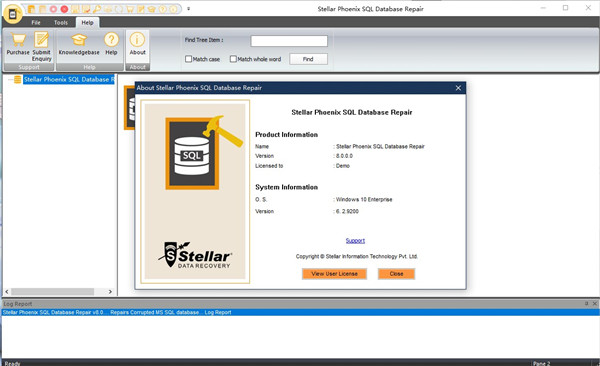
Task: Click the Windows 10 Enterprise text
Action: (363, 199)
